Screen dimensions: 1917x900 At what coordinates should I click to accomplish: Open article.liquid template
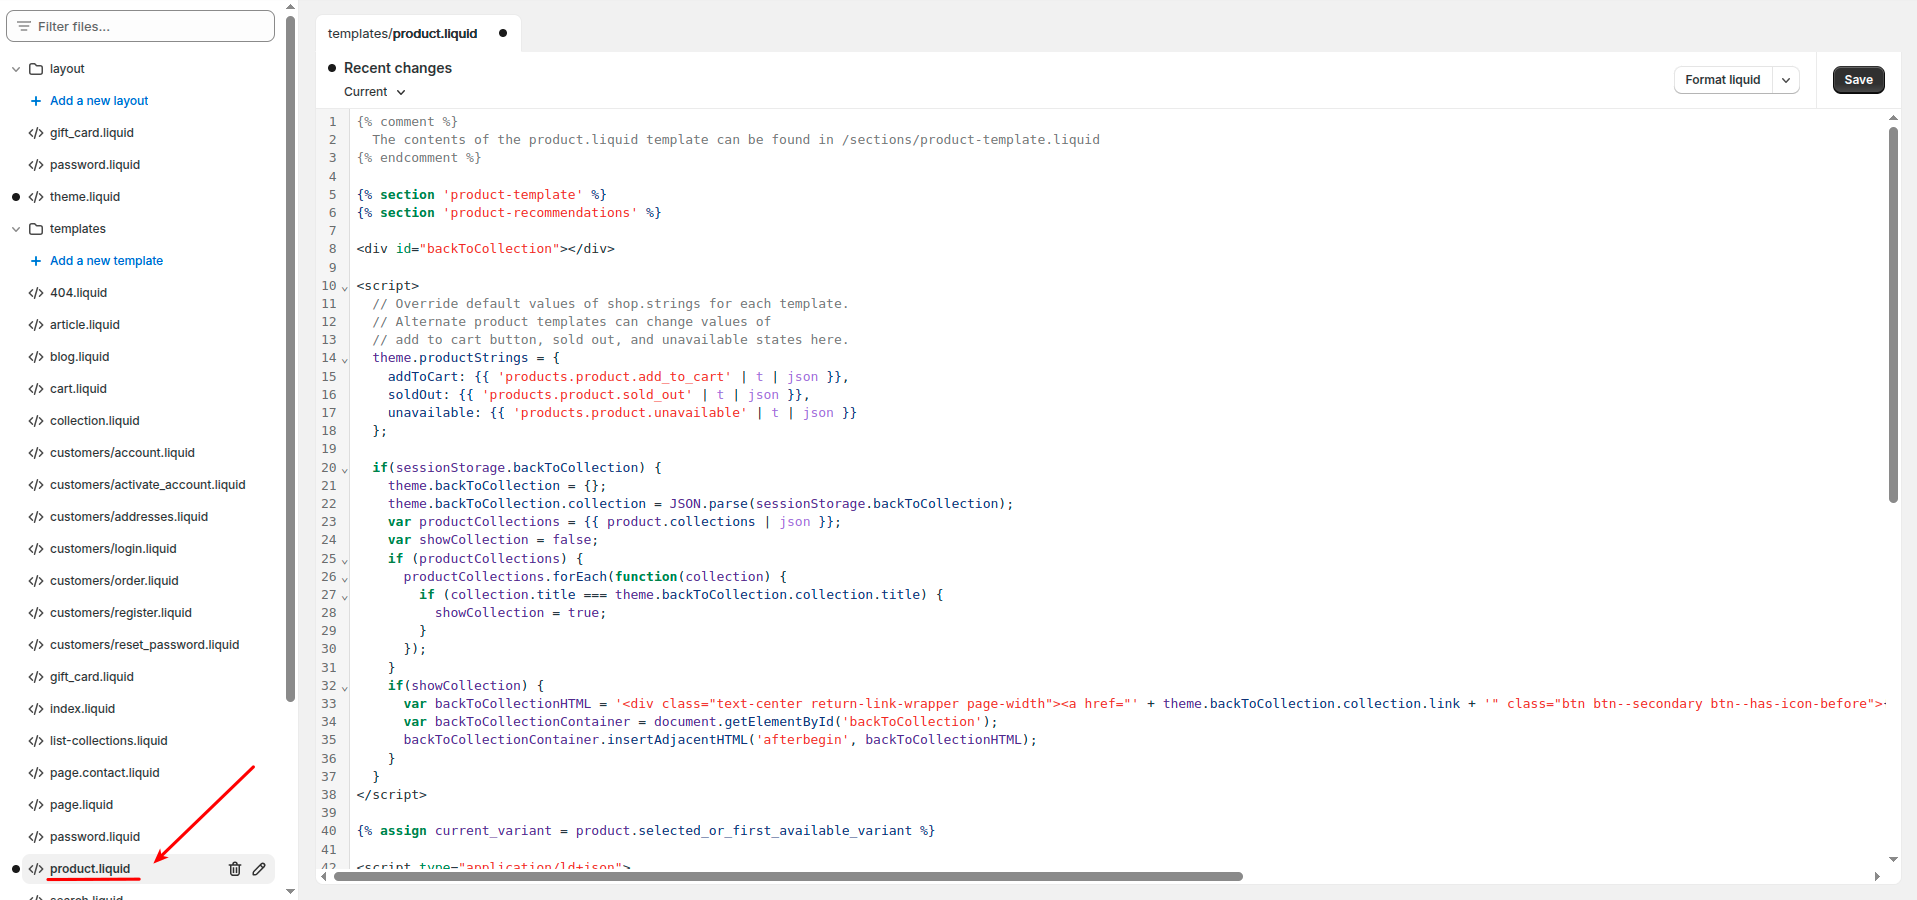pyautogui.click(x=85, y=325)
